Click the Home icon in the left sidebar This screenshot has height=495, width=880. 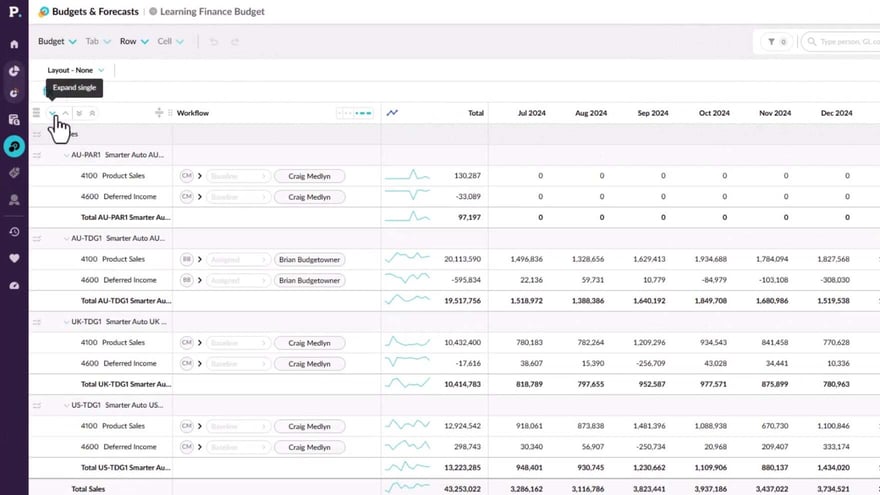tap(14, 44)
